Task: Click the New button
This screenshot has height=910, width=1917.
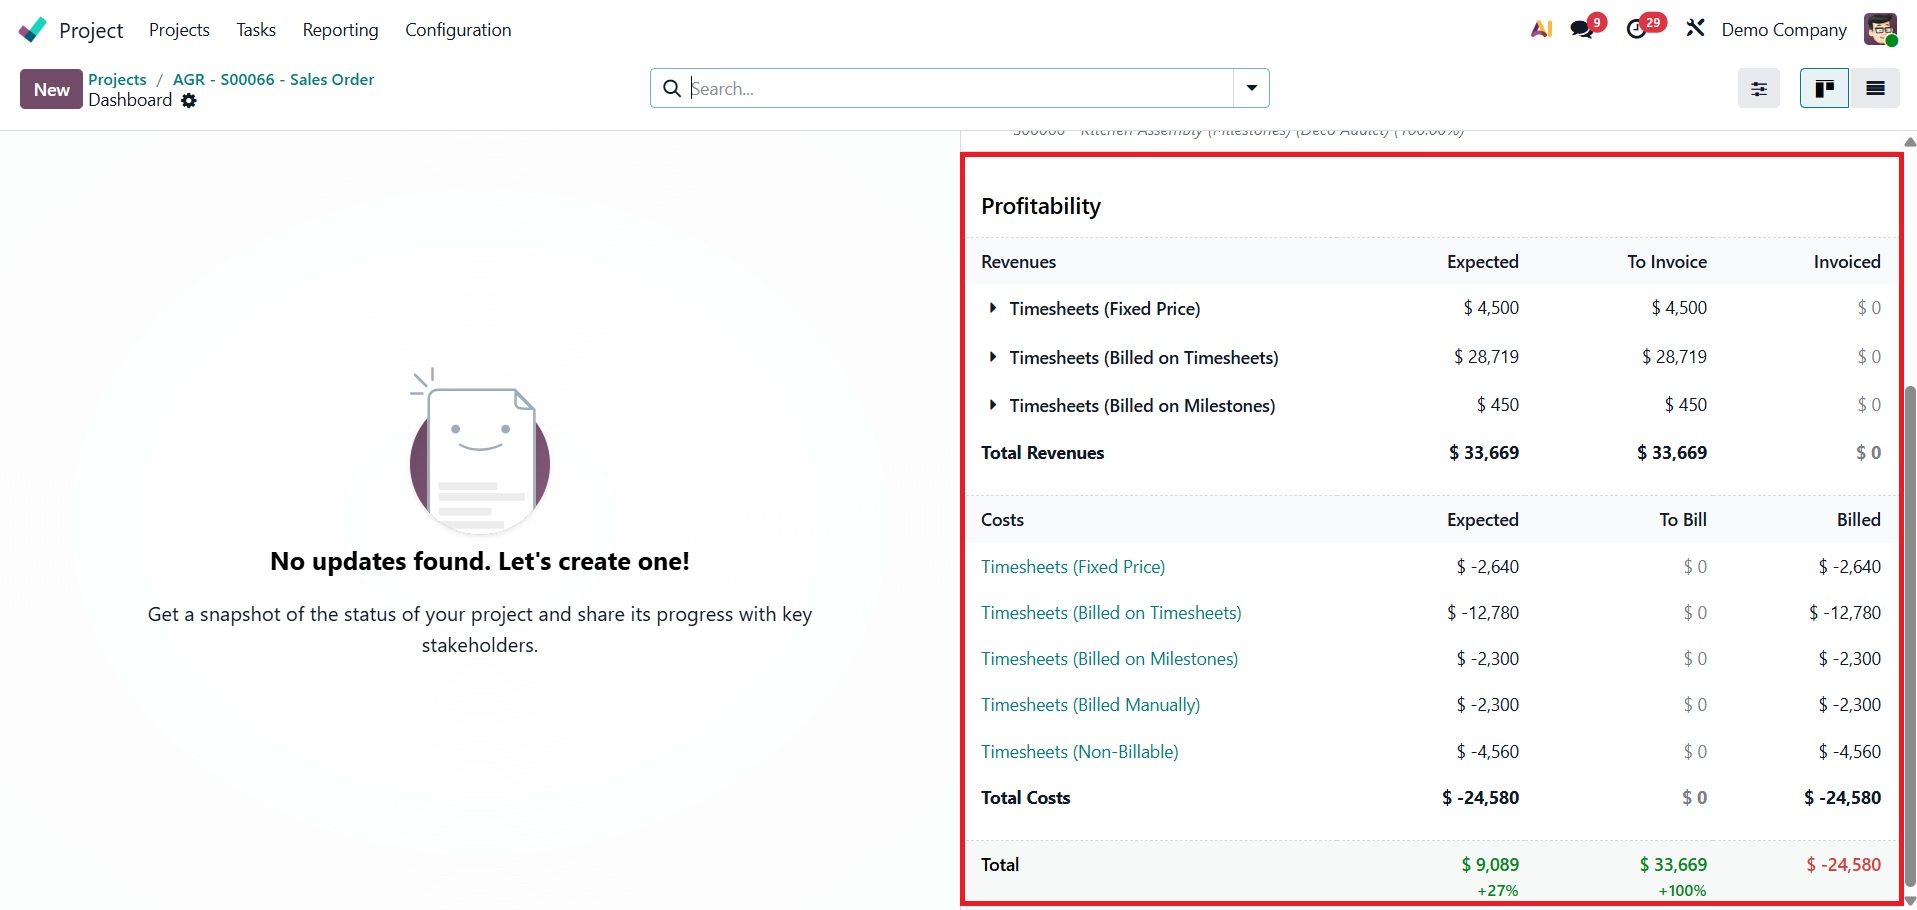Action: pos(51,89)
